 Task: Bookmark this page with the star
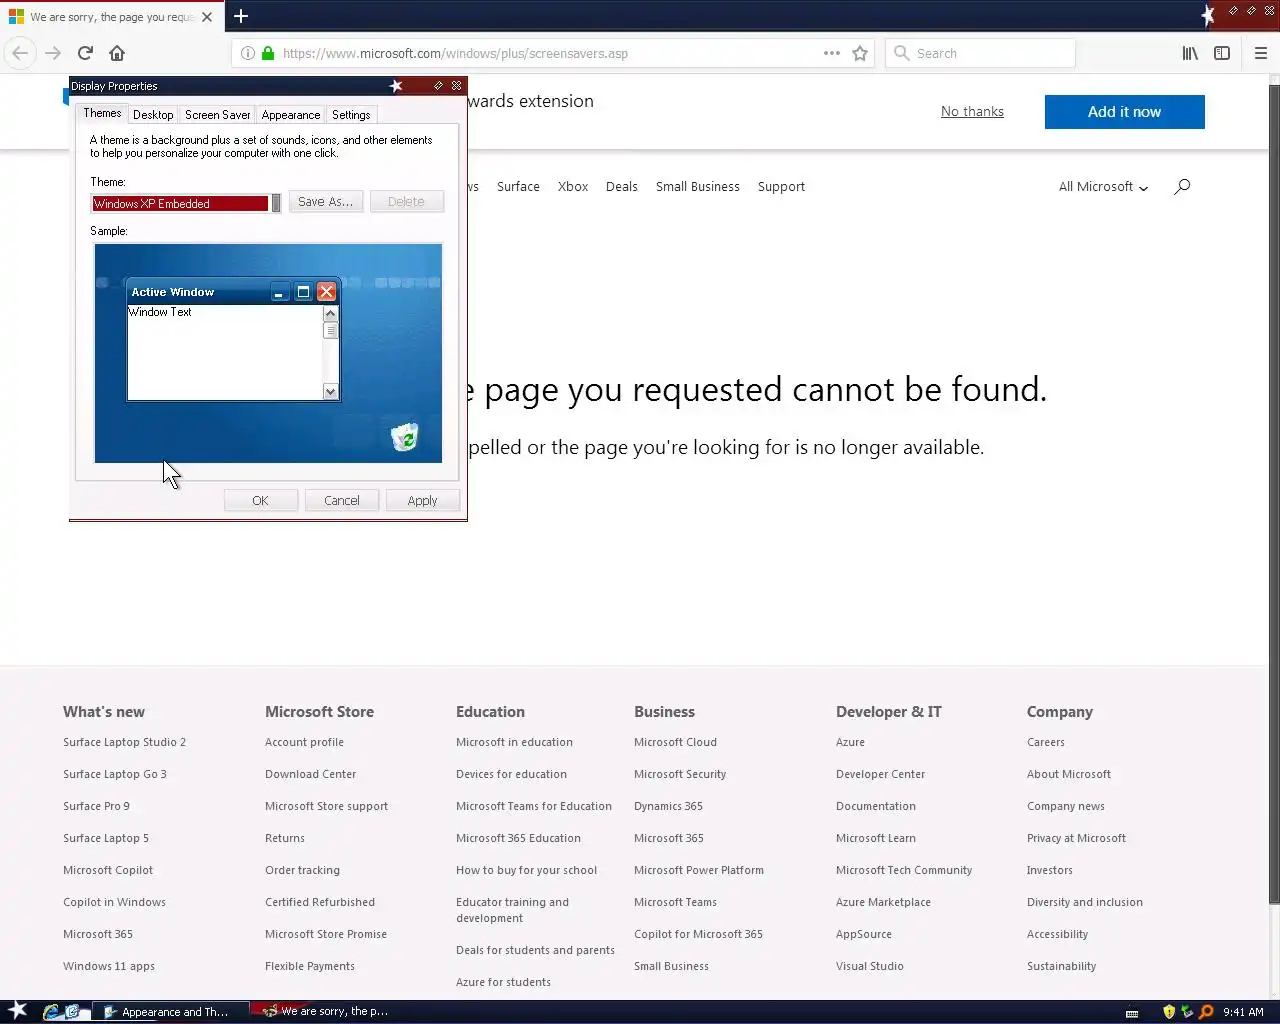tap(860, 53)
